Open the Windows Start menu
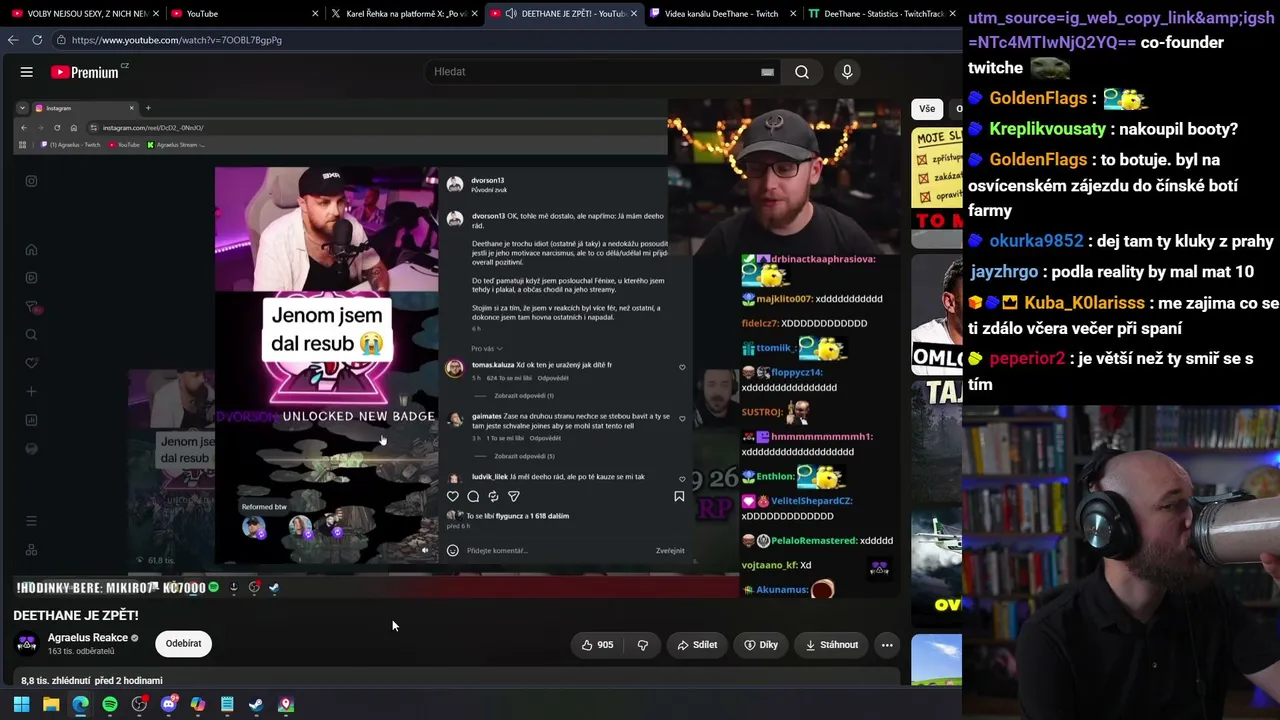Screen dimensions: 1280x720 coord(21,704)
